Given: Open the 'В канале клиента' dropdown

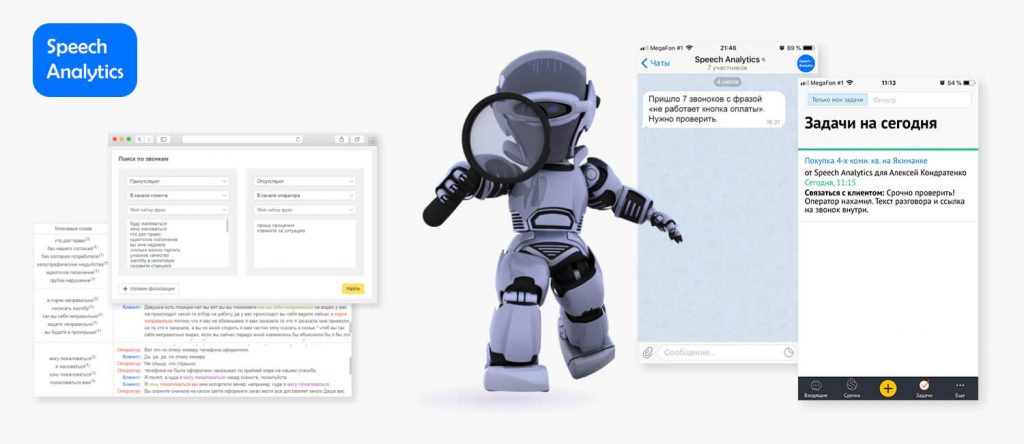Looking at the screenshot, I should (178, 195).
